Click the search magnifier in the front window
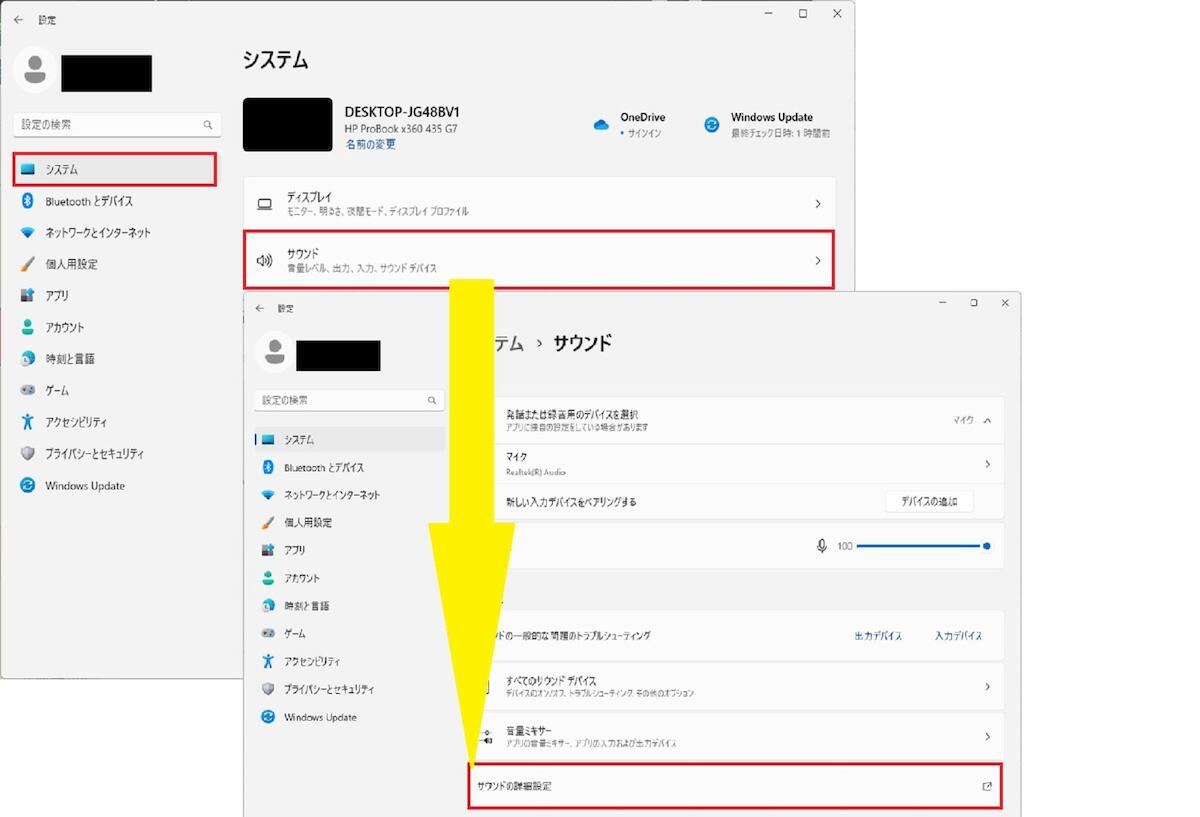The width and height of the screenshot is (1200, 817). [x=432, y=400]
